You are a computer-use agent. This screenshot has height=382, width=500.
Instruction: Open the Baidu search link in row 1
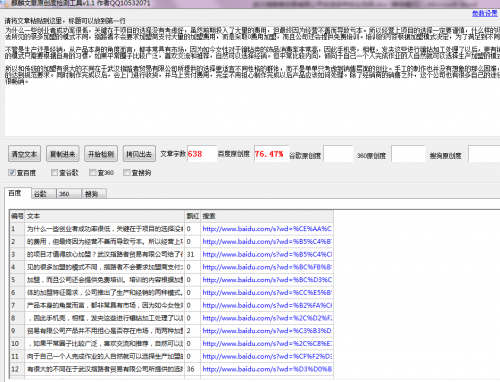(x=267, y=229)
